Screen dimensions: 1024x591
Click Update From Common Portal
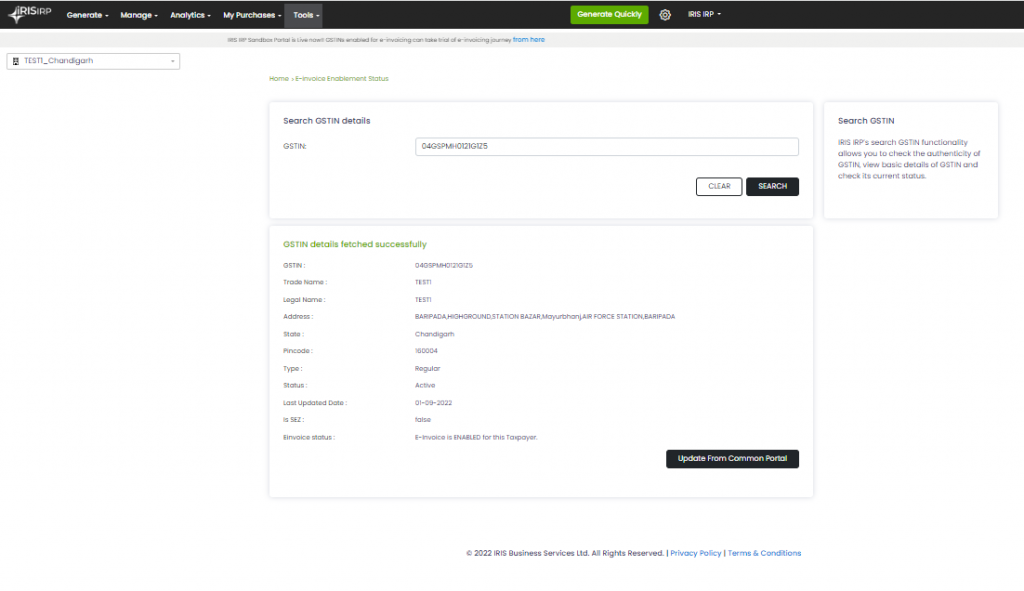click(732, 458)
